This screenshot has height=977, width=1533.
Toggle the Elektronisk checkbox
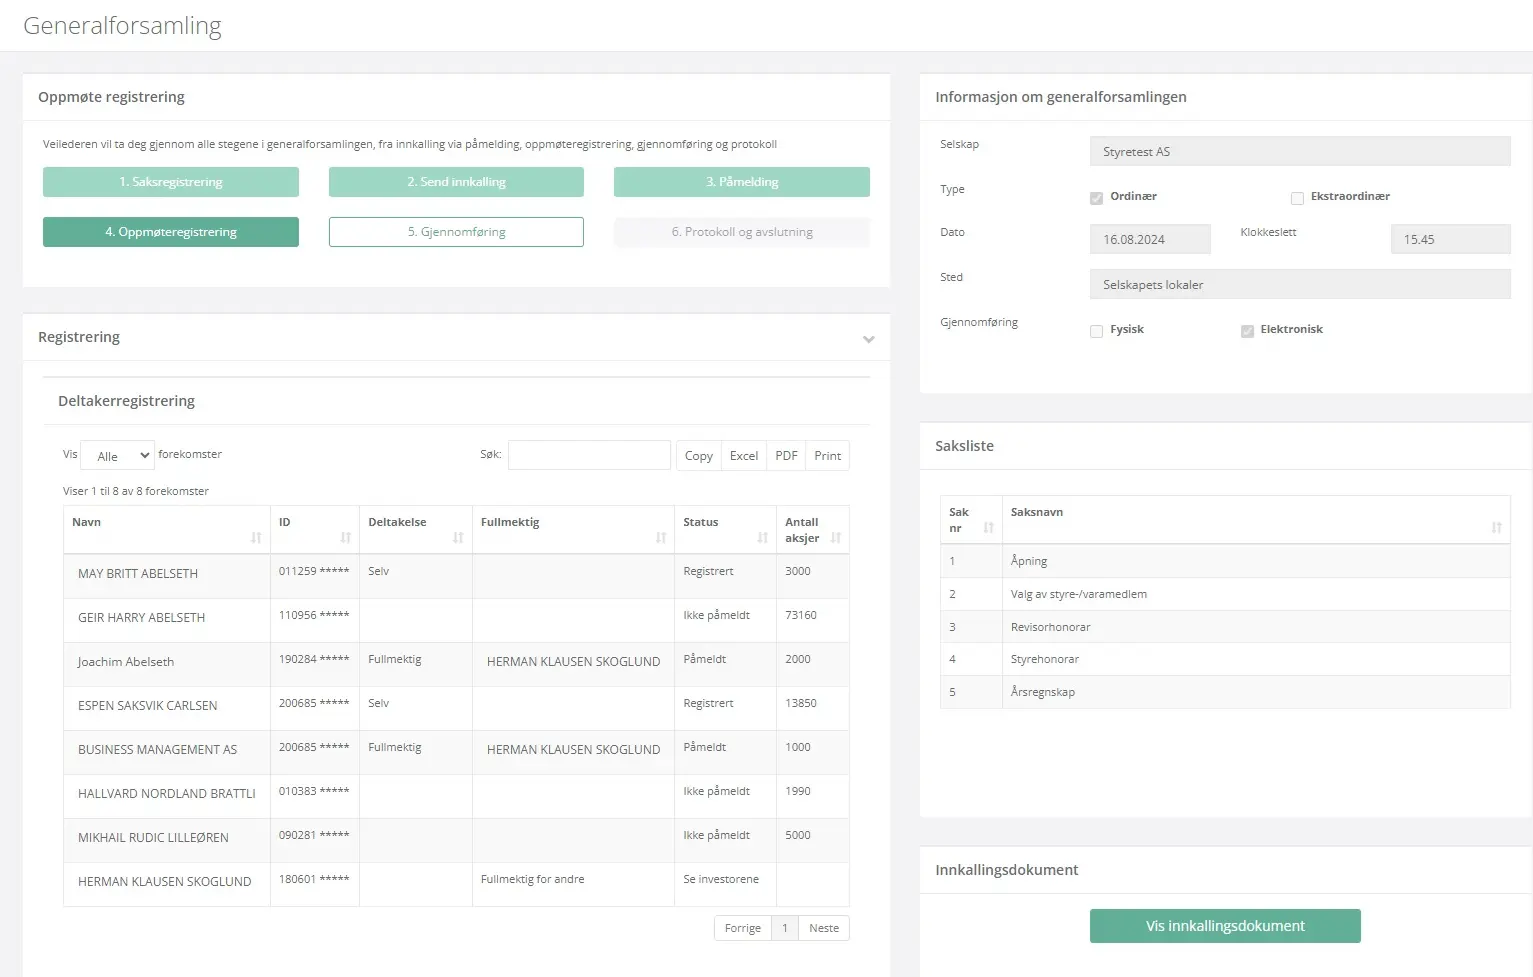coord(1247,331)
